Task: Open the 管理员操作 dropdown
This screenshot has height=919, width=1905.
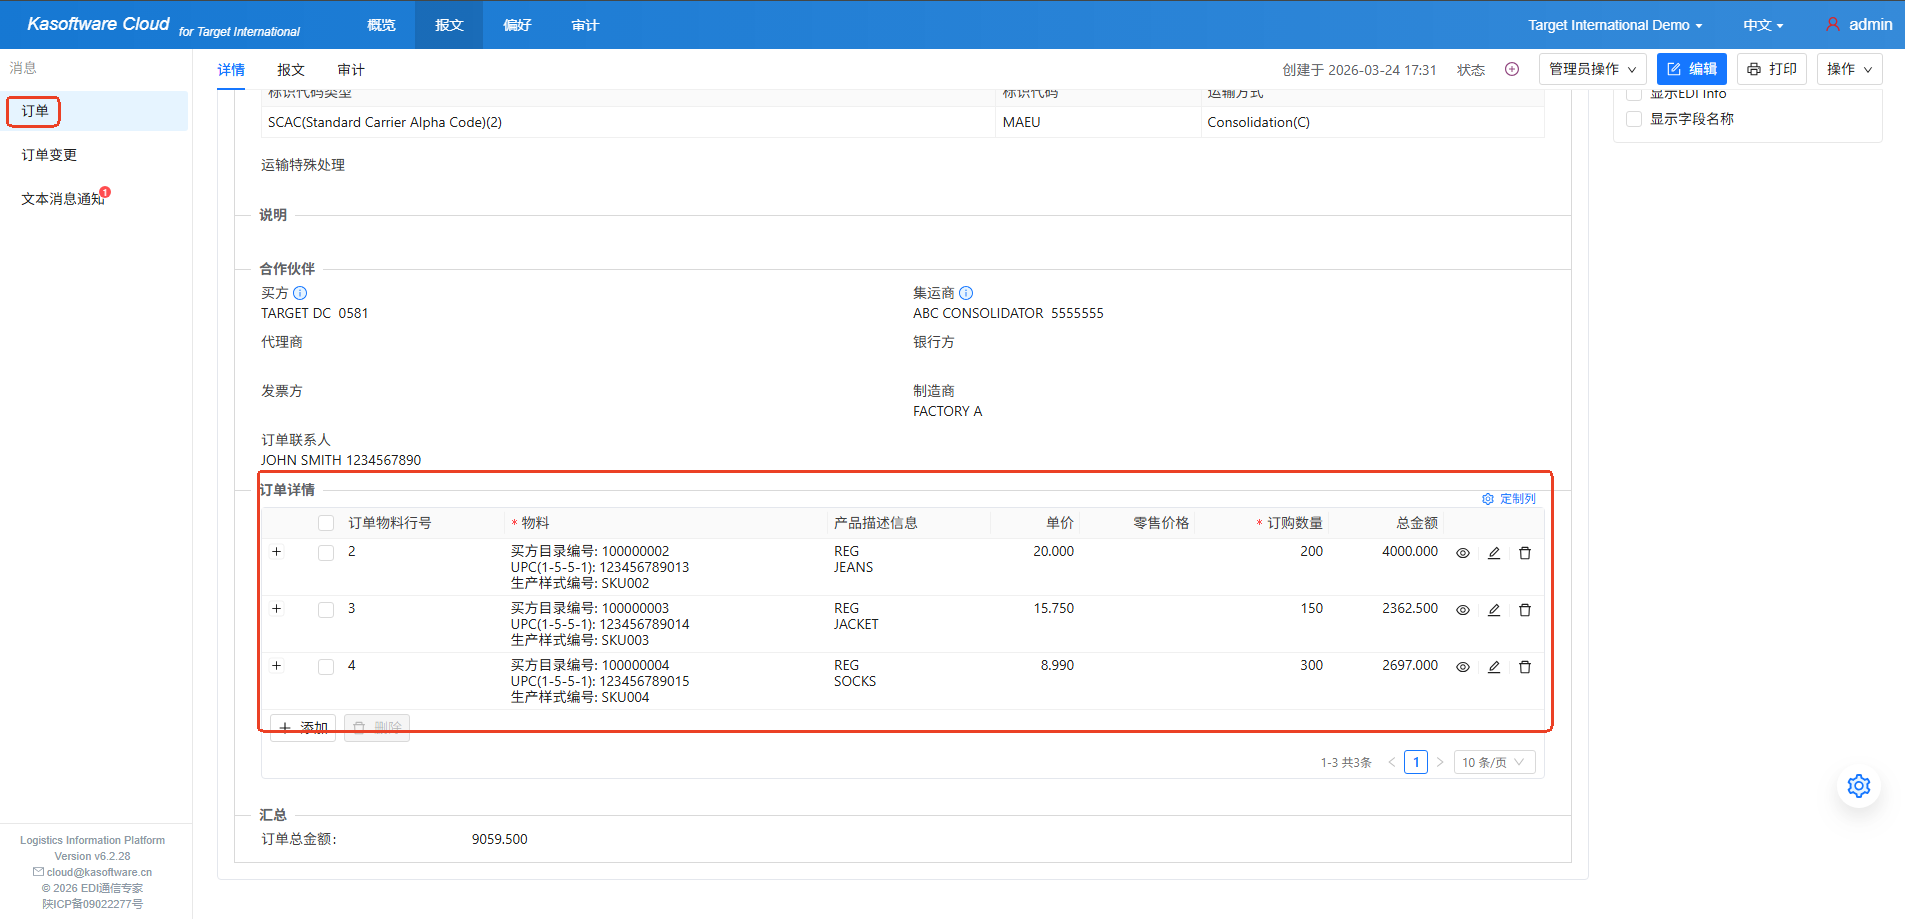Action: 1592,69
